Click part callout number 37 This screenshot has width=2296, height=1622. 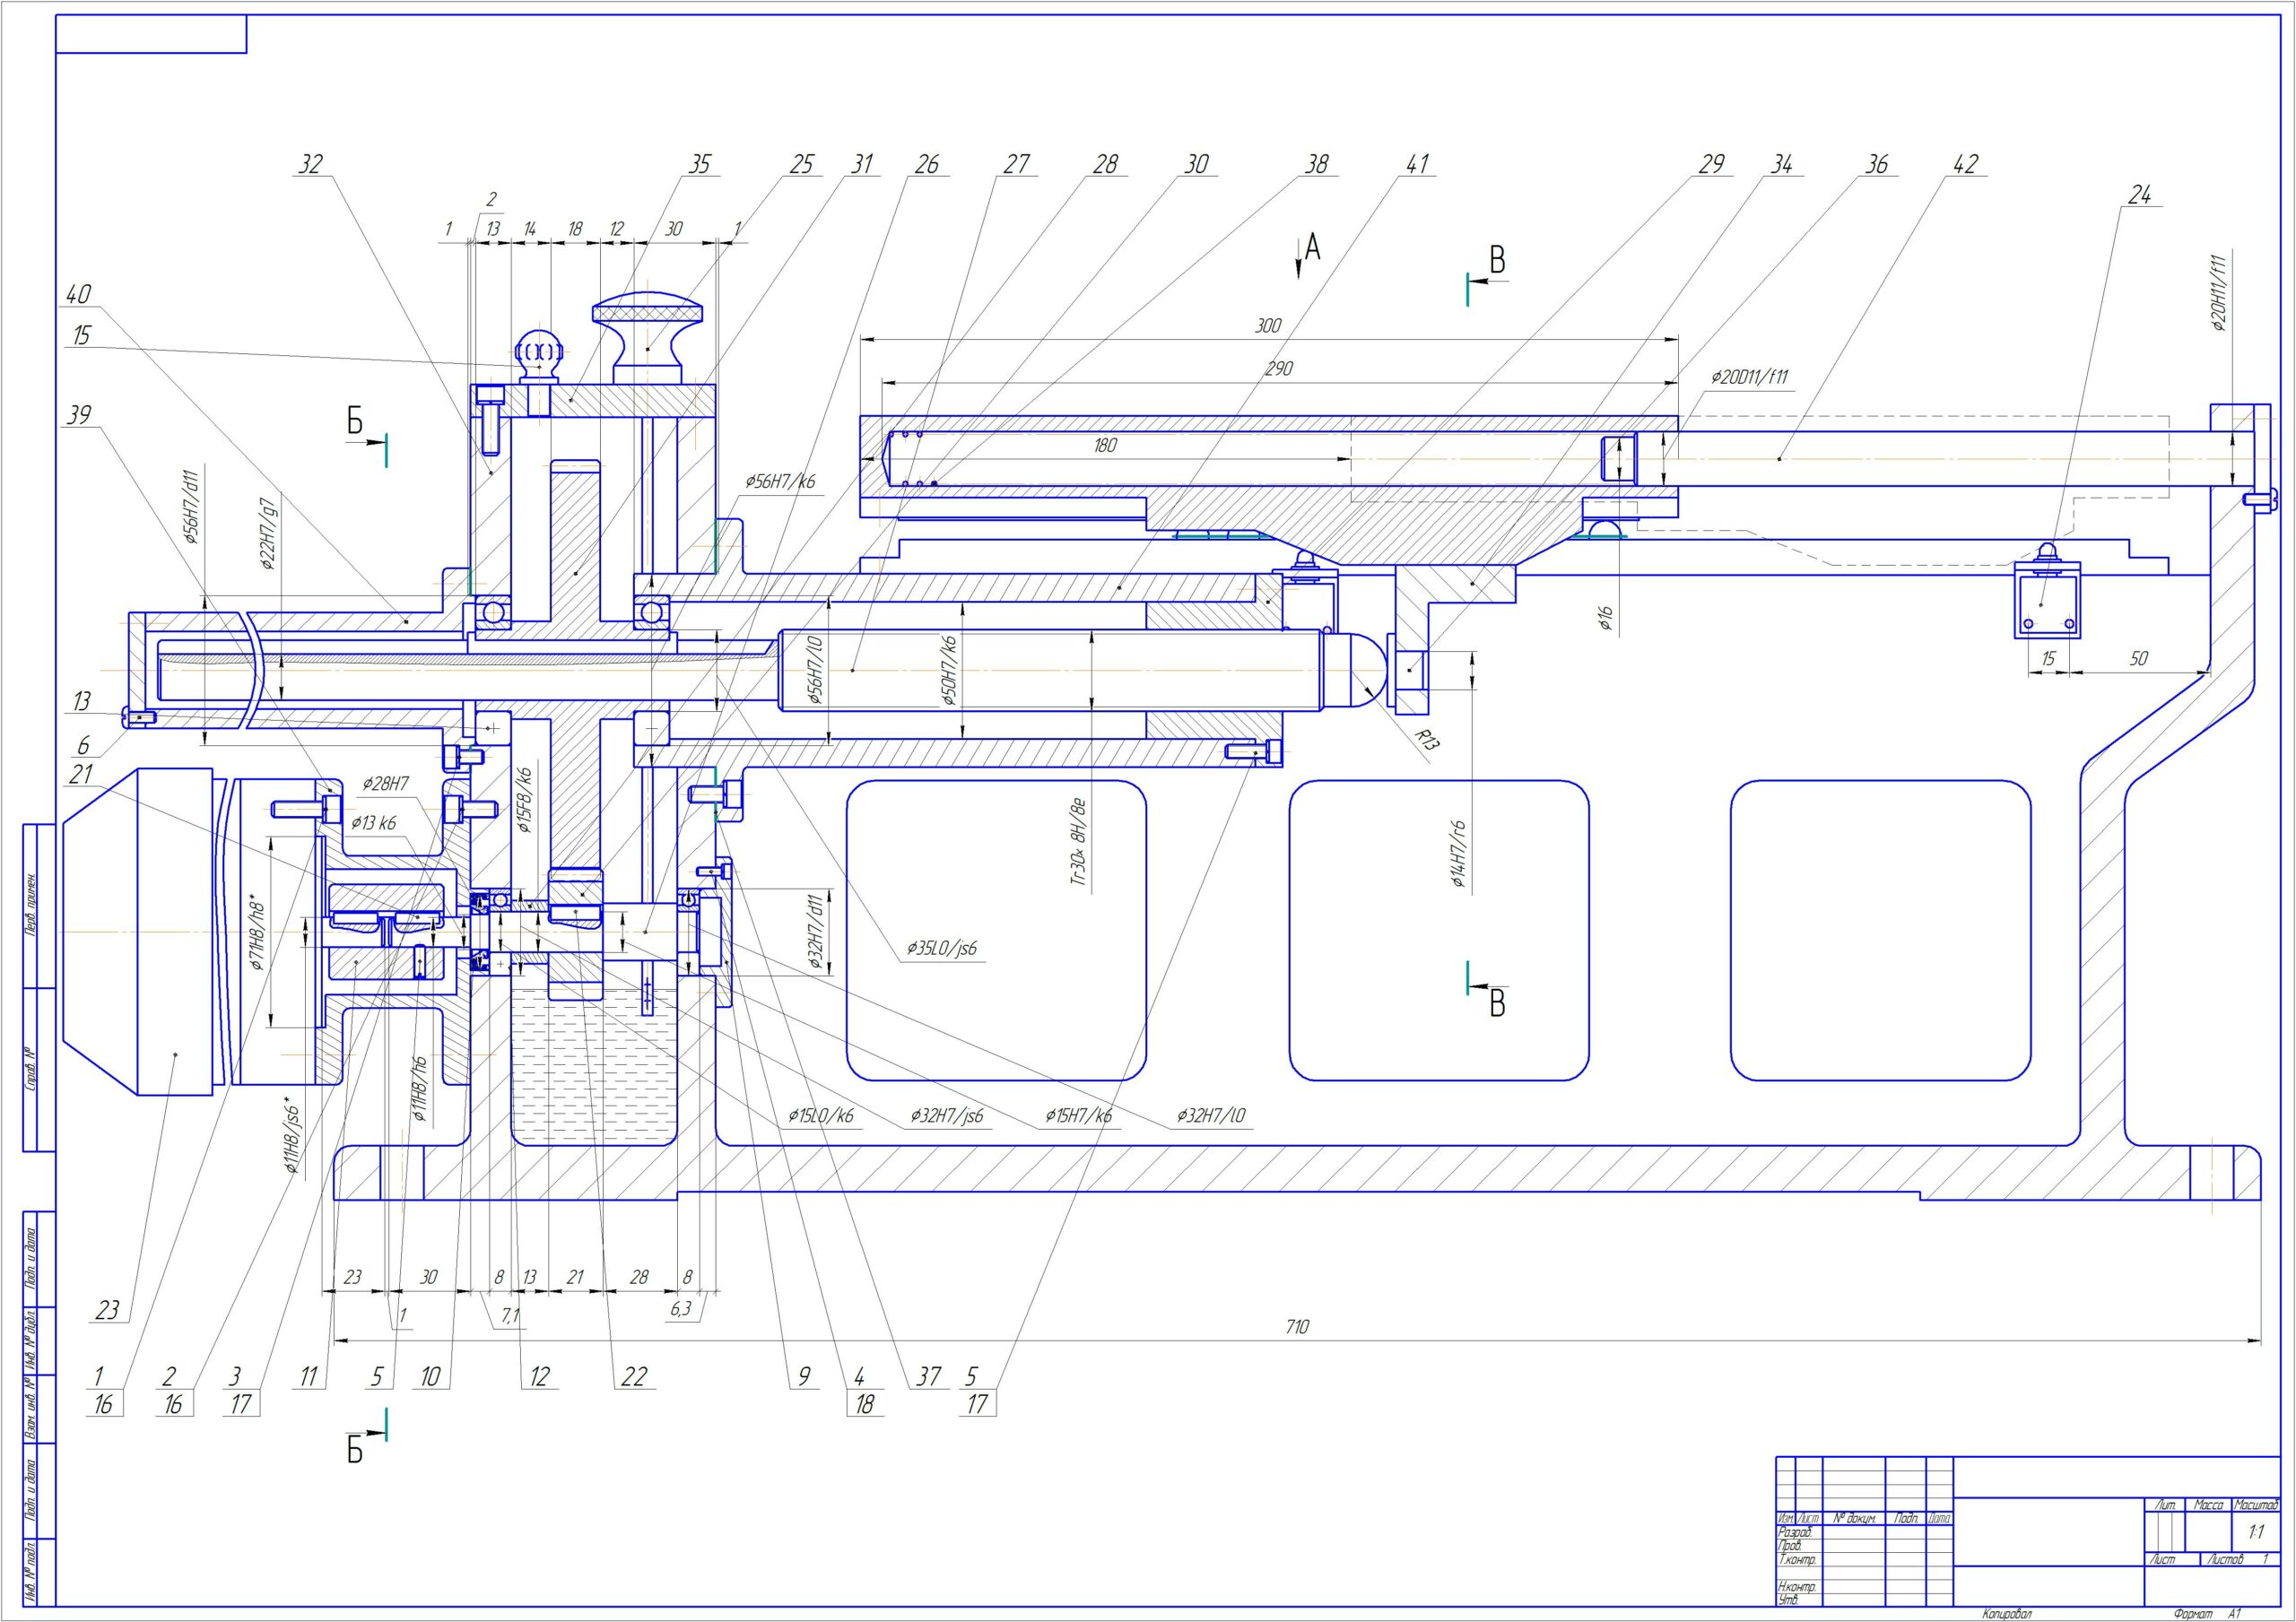[929, 1376]
